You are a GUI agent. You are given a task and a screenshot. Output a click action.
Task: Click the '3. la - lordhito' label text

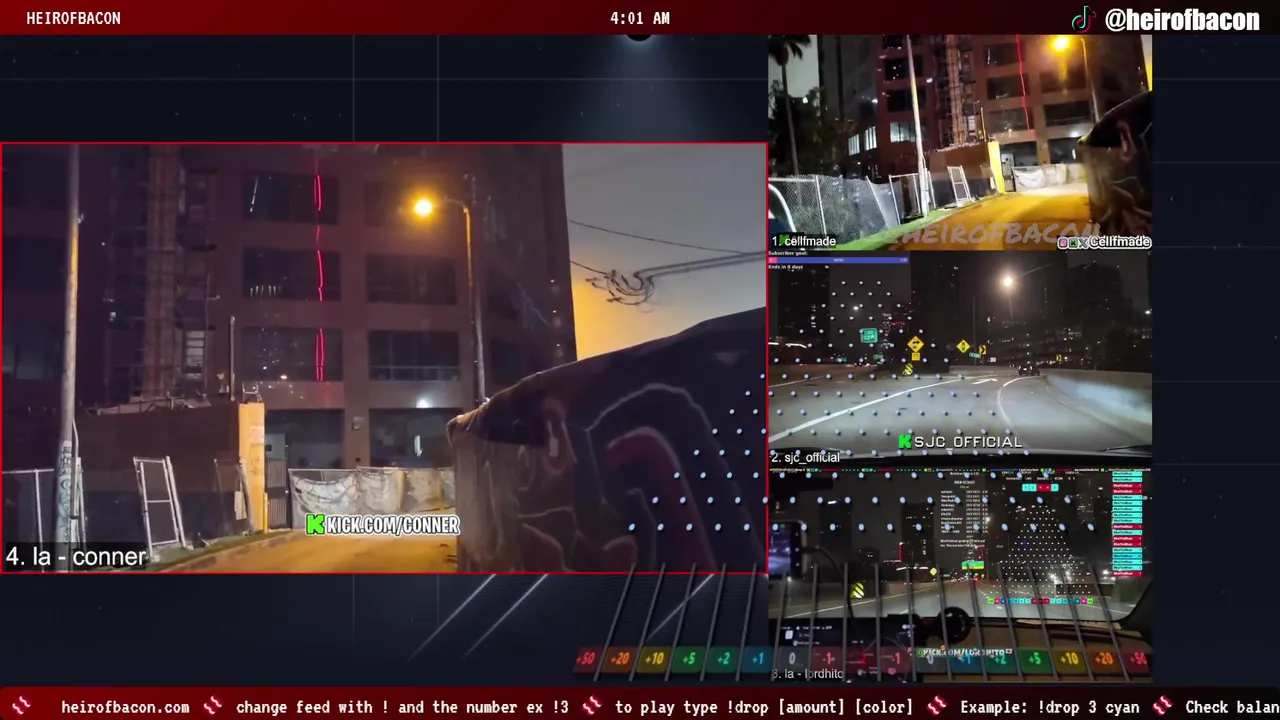pyautogui.click(x=807, y=674)
